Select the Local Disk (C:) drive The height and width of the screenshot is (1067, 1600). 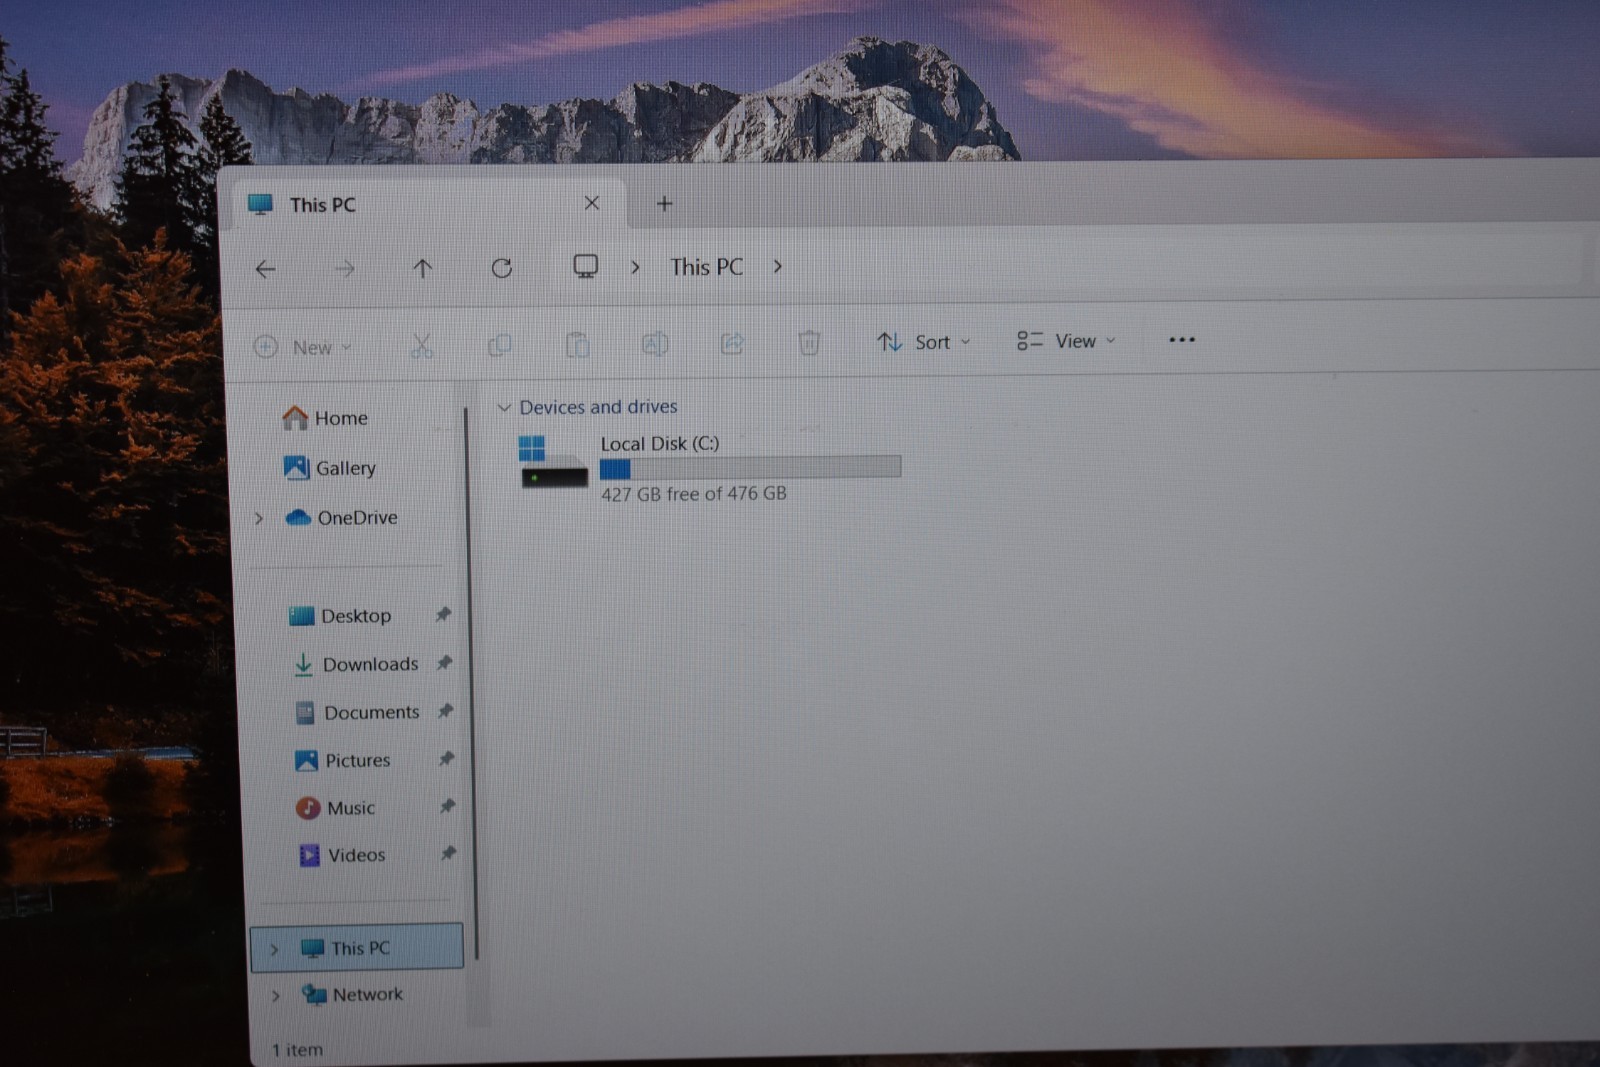pos(710,468)
